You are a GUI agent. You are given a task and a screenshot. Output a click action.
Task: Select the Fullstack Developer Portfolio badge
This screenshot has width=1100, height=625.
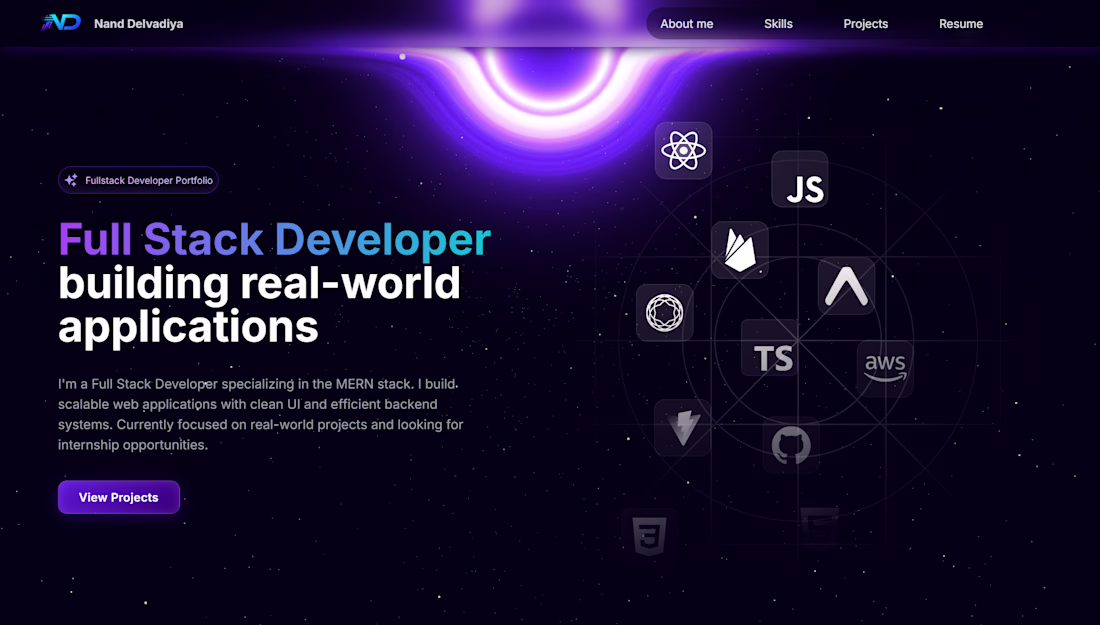point(138,180)
